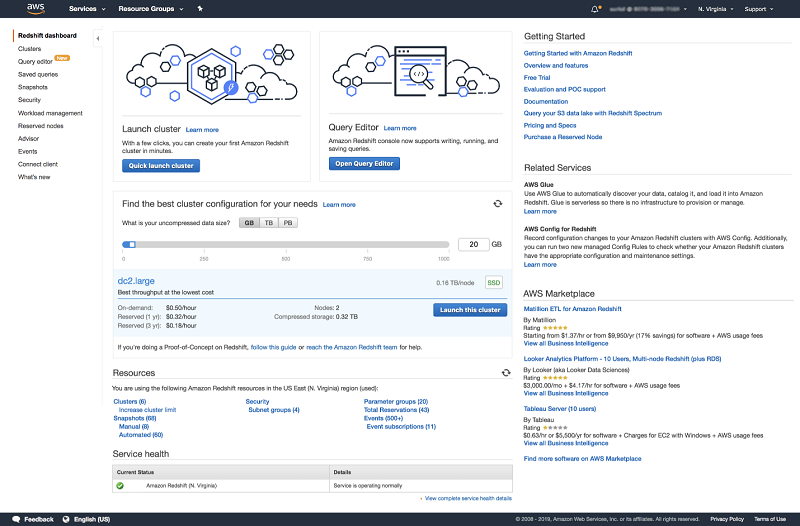The image size is (800, 526).
Task: Select GB as data size unit
Action: click(249, 223)
